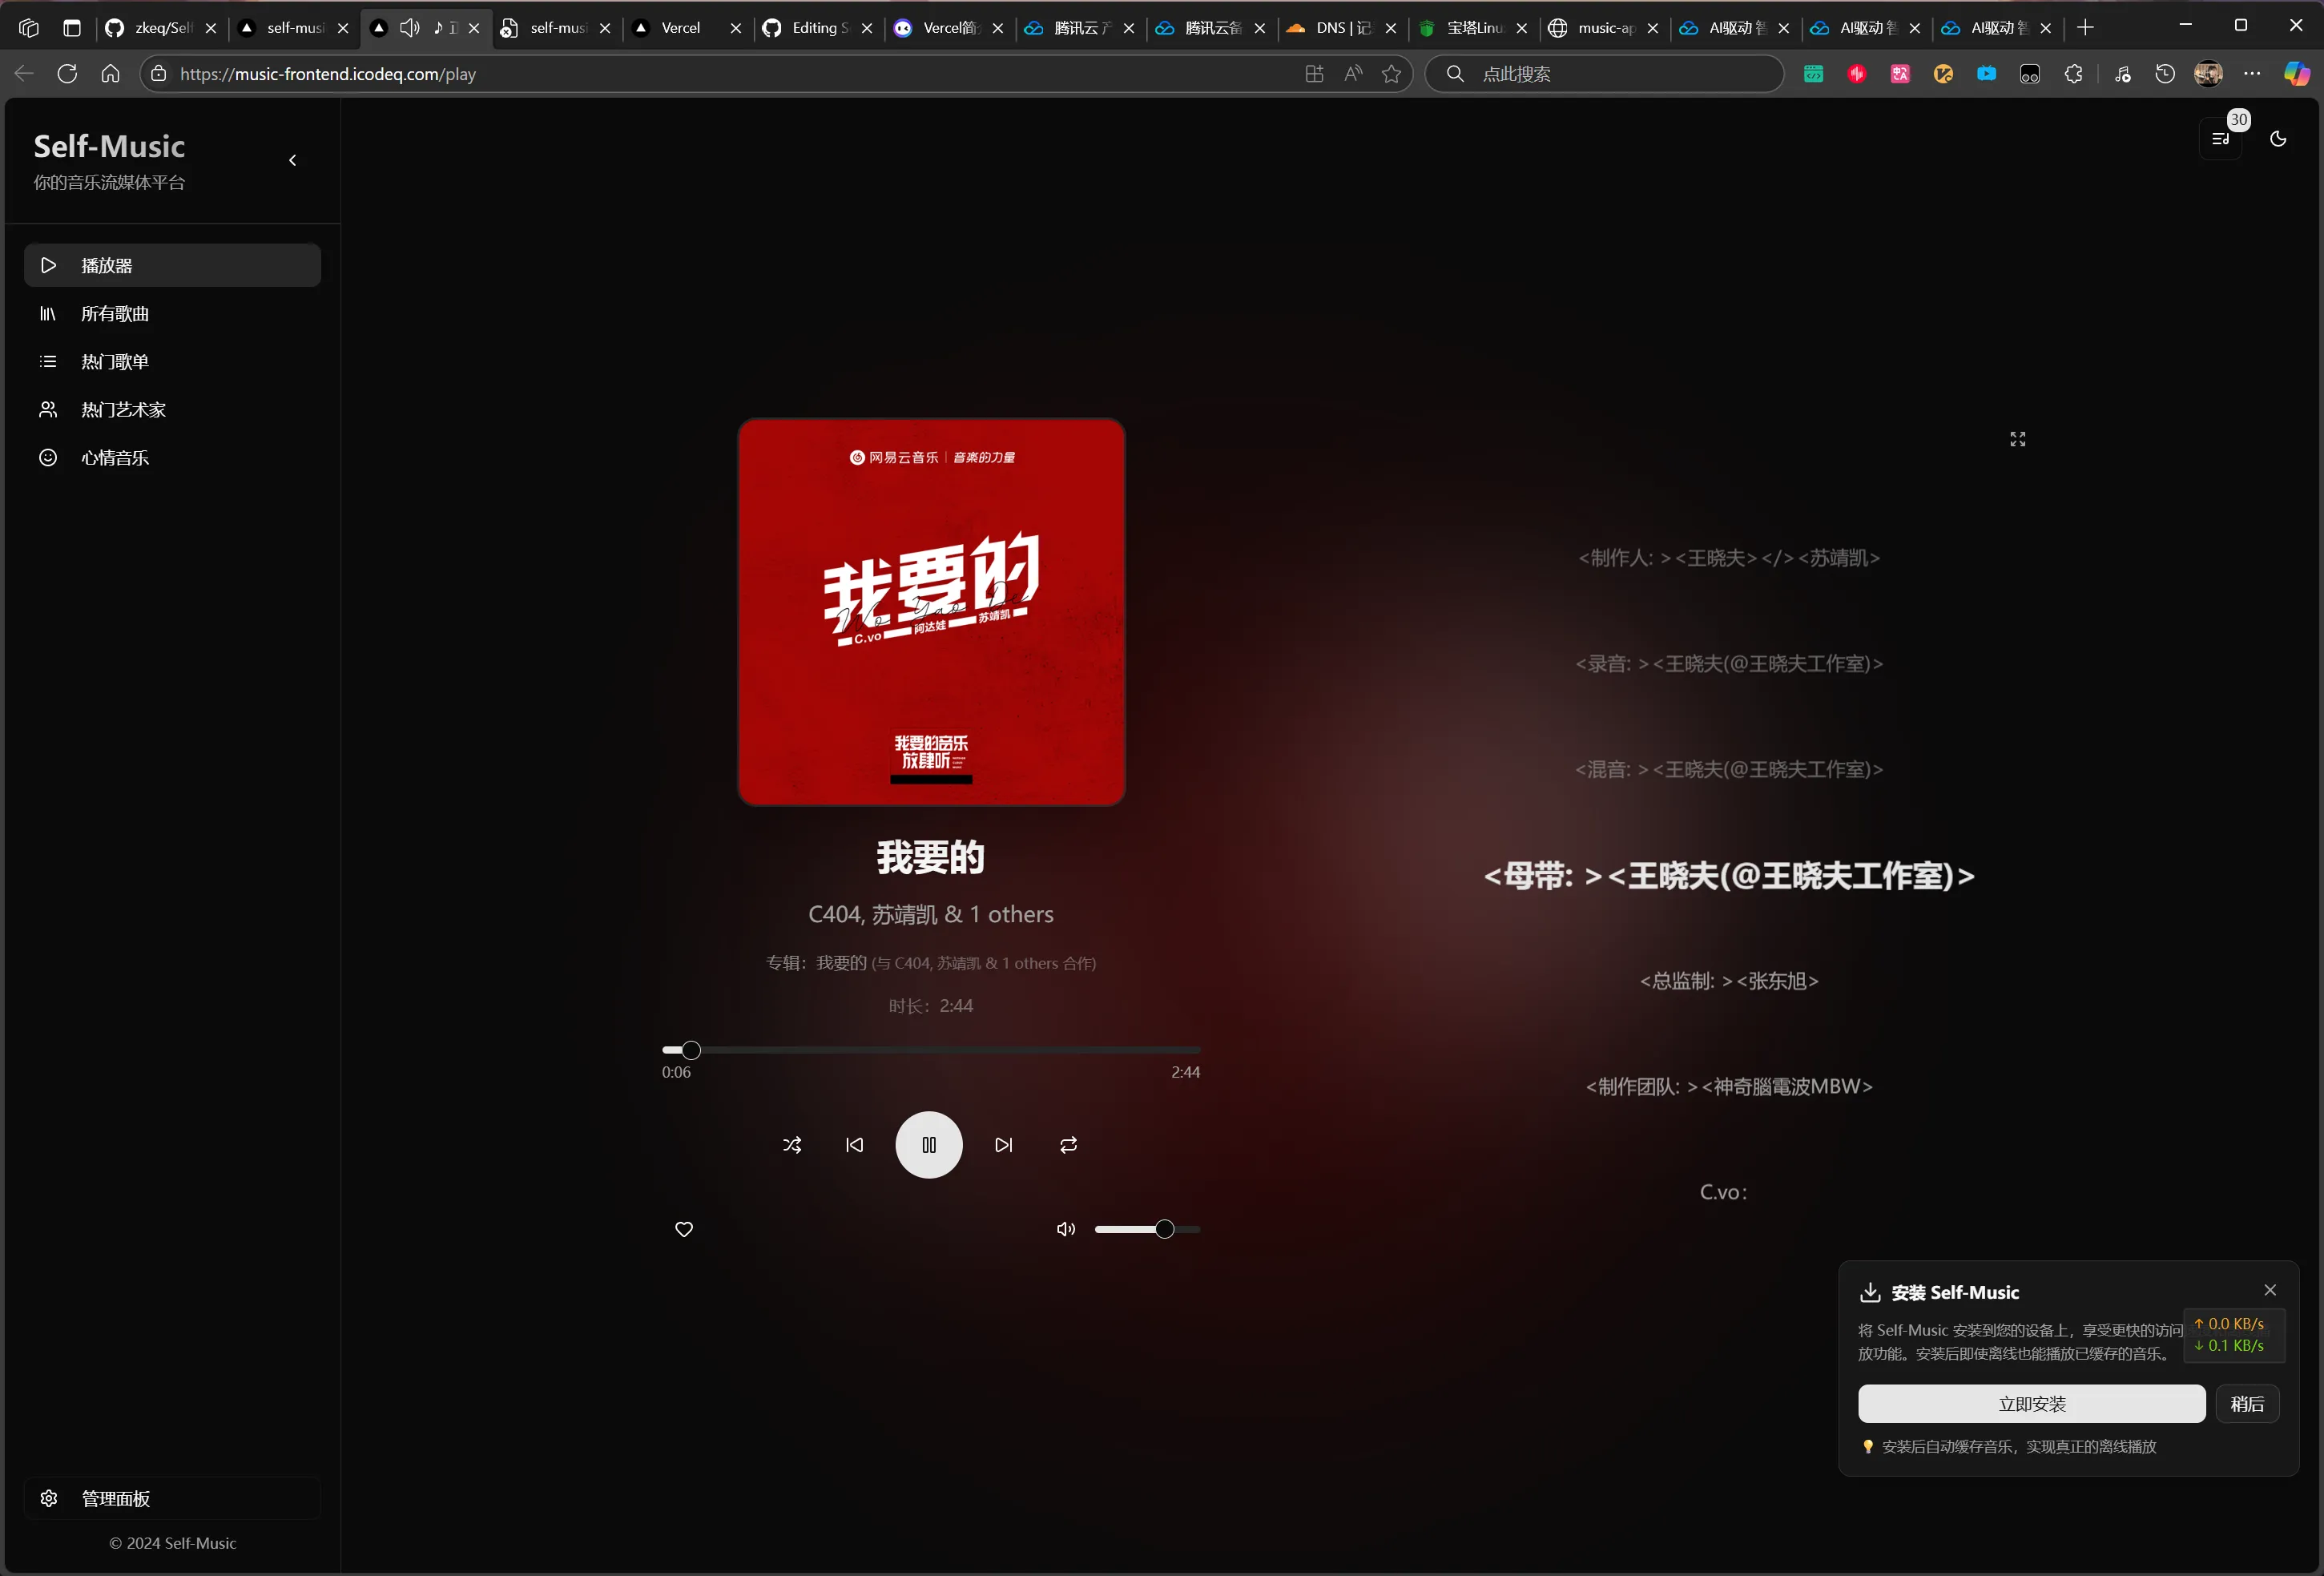Open tab actions menu icon
This screenshot has width=2324, height=1576.
71,28
